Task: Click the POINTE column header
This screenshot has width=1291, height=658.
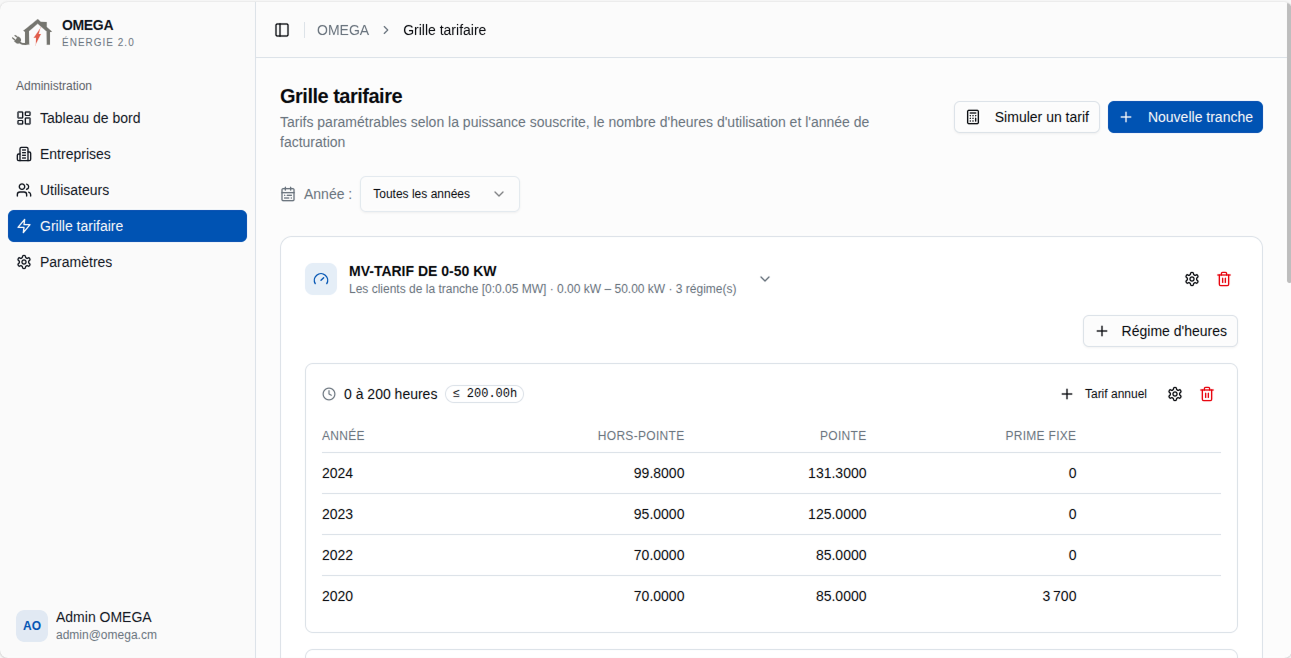Action: click(843, 436)
